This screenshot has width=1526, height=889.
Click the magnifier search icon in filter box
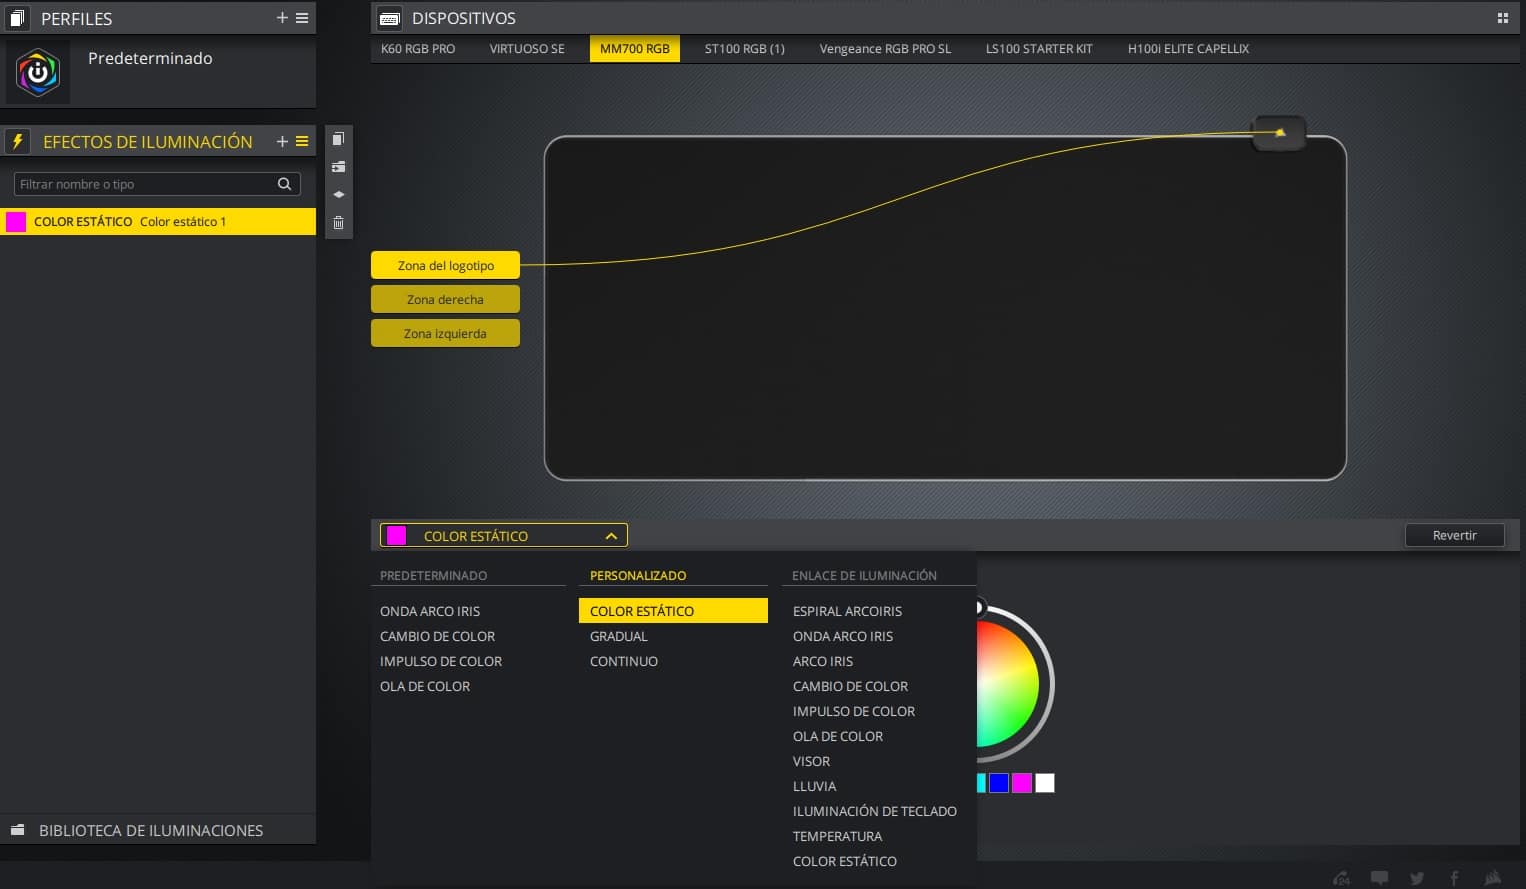[x=285, y=184]
